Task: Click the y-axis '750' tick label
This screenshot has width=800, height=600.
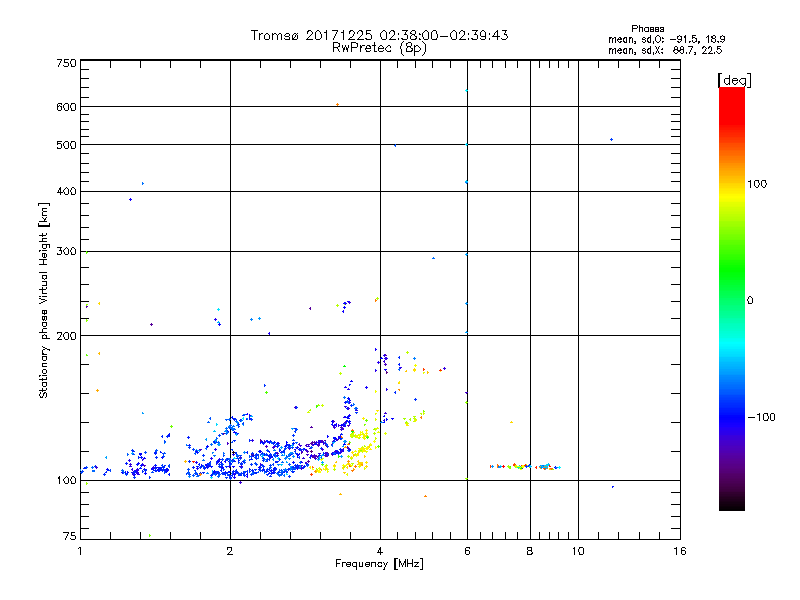Action: pyautogui.click(x=66, y=63)
